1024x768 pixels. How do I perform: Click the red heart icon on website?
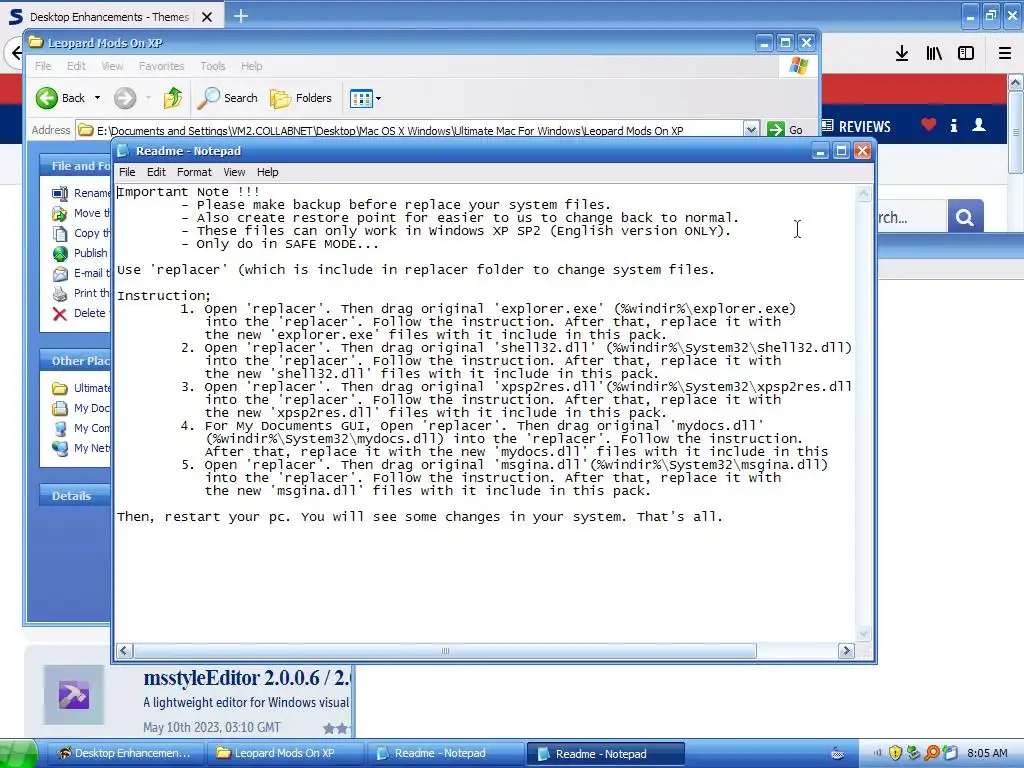(x=929, y=124)
